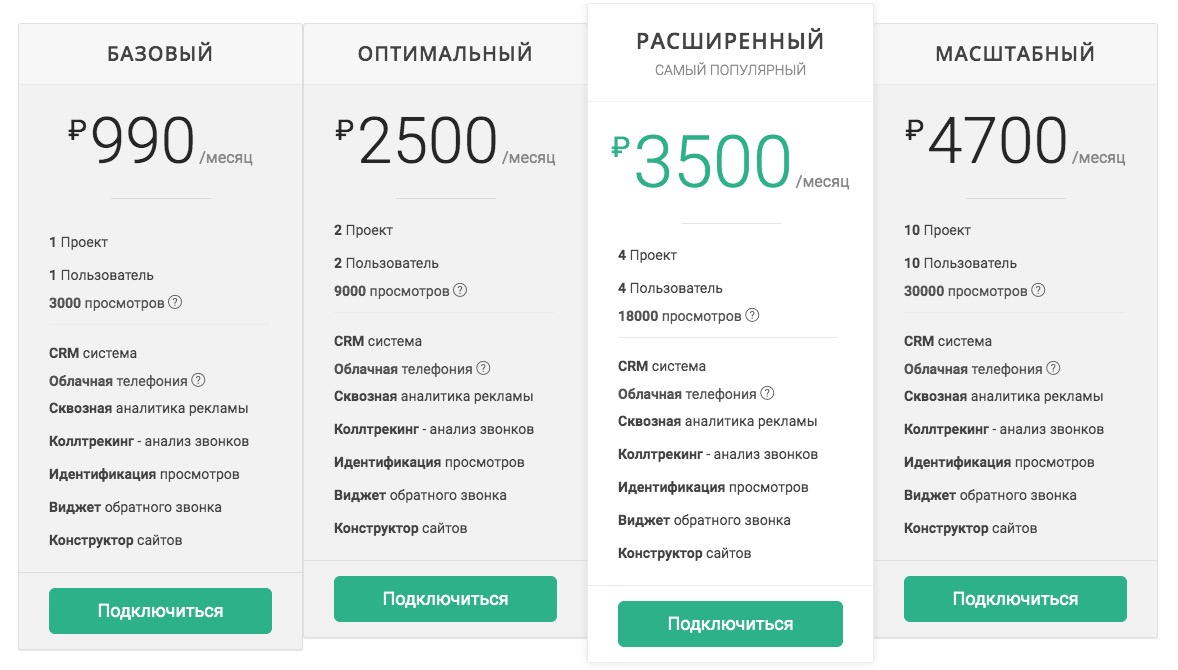This screenshot has width=1178, height=670.
Task: Subscribe to Оптимальный plan via Подключиться
Action: coord(446,599)
